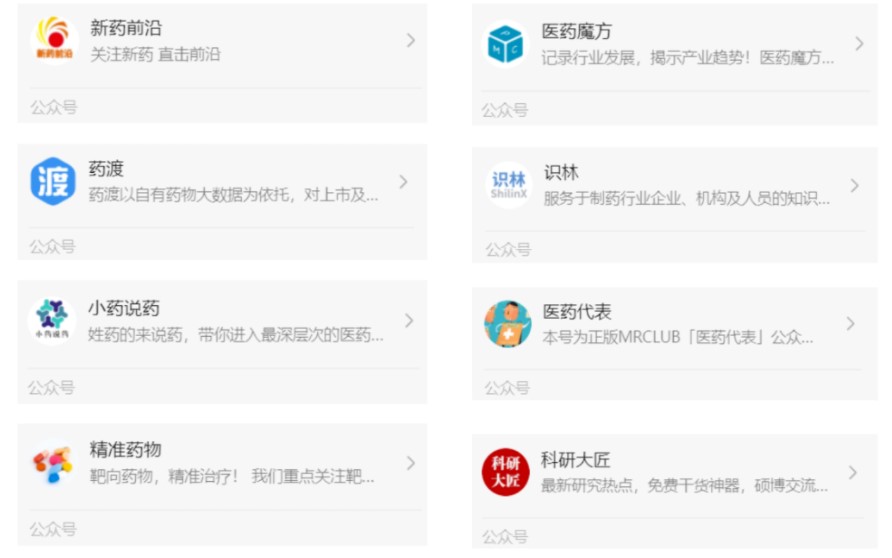Image resolution: width=892 pixels, height=558 pixels.
Task: Open the chevron on 药渡 card
Action: pyautogui.click(x=403, y=182)
